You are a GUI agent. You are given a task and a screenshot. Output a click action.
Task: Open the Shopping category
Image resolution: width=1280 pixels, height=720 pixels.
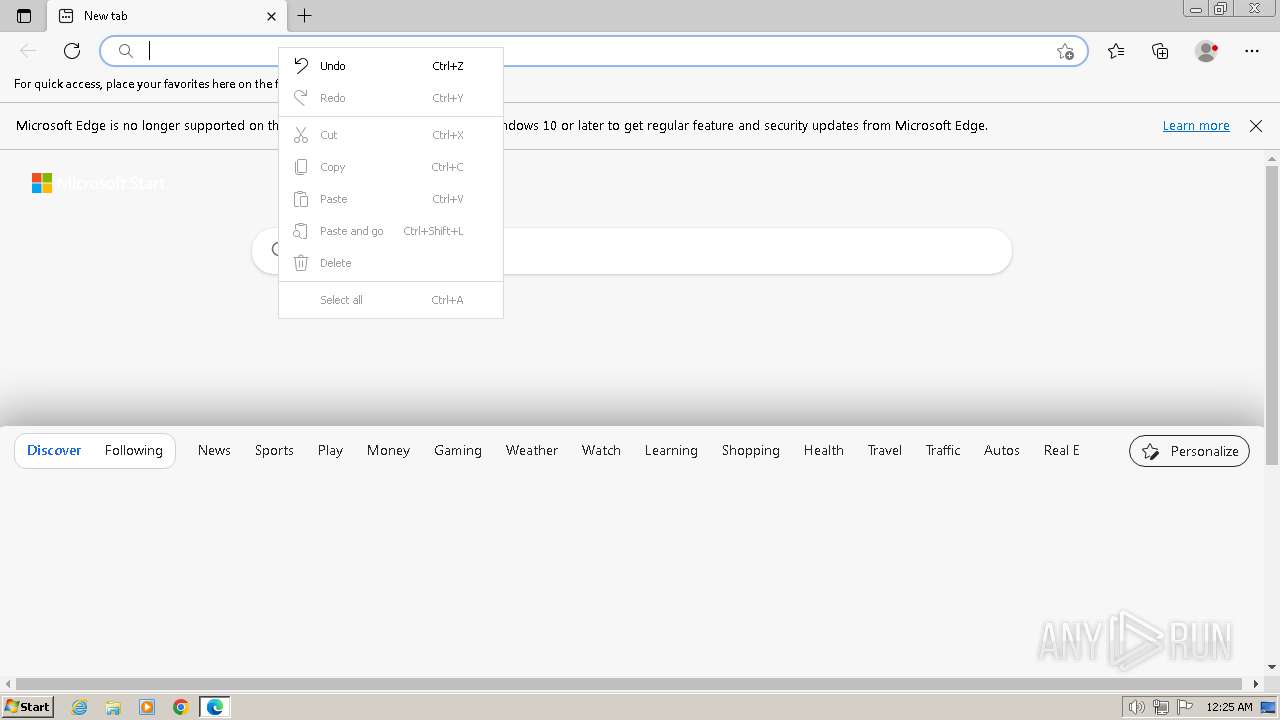click(x=751, y=451)
